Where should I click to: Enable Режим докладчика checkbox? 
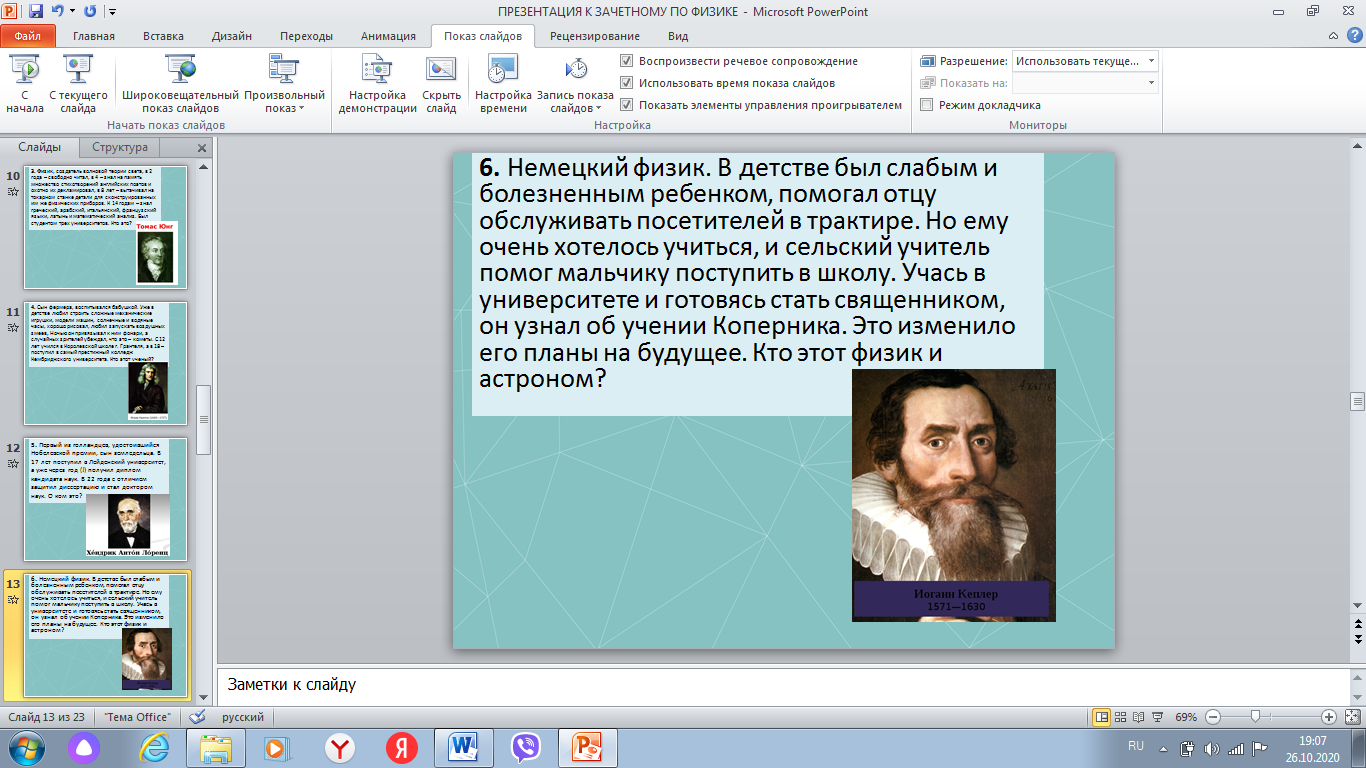(x=927, y=105)
